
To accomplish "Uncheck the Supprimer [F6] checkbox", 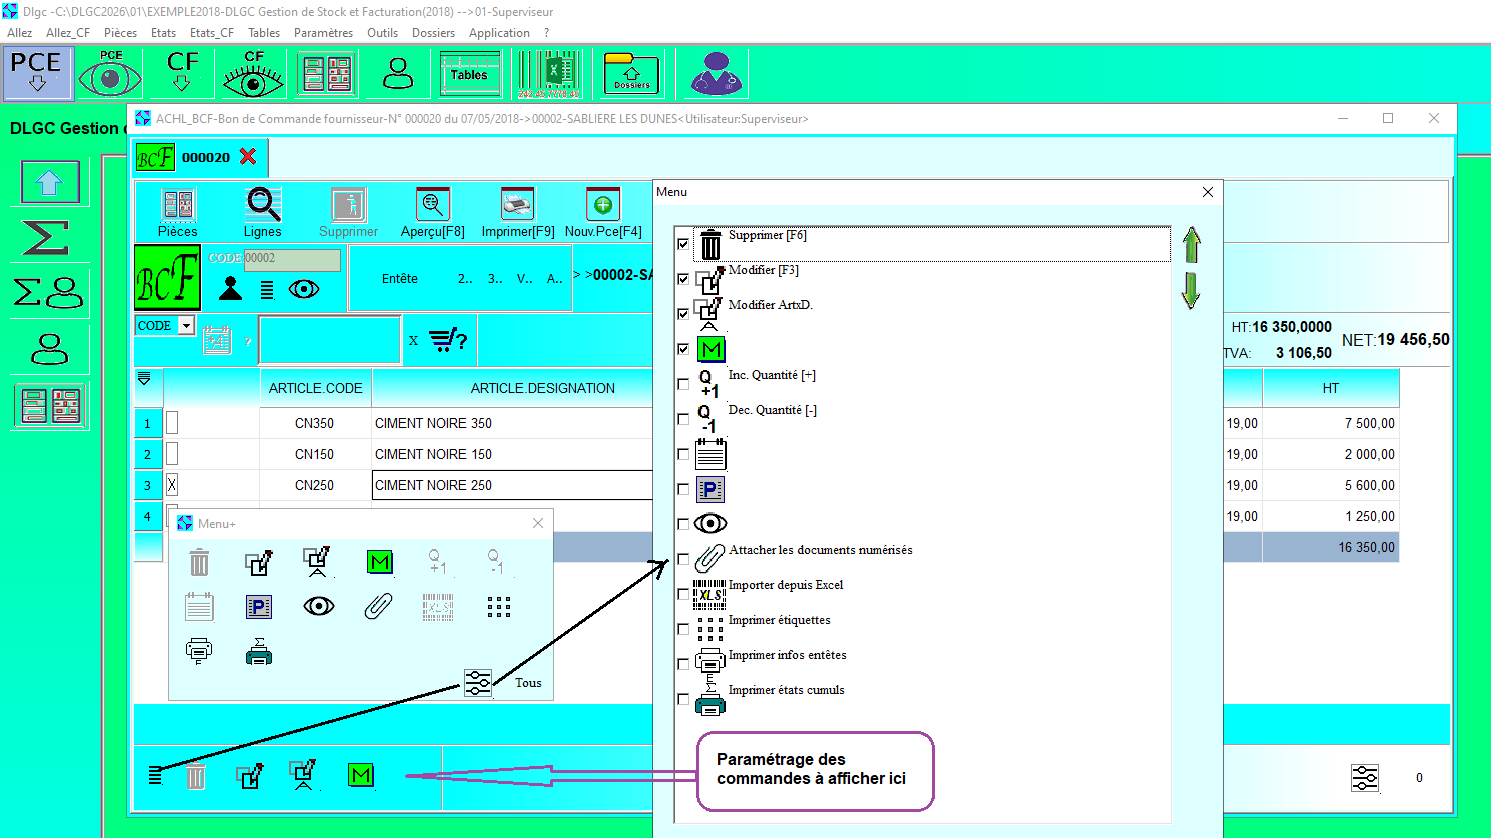I will pos(683,244).
